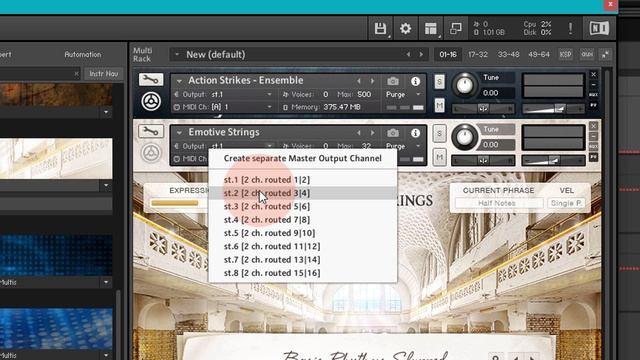
Task: Show Emotive Strings info icon
Action: pos(415,133)
